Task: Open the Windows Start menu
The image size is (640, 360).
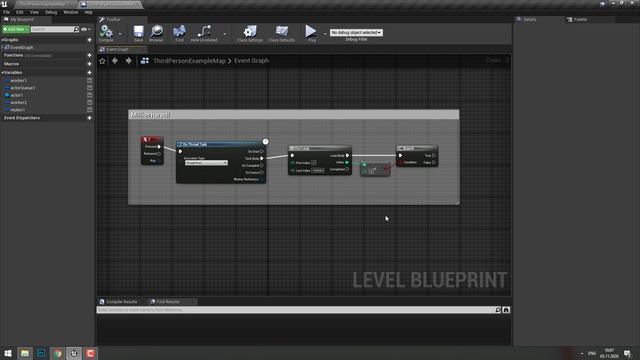Action: click(x=8, y=353)
